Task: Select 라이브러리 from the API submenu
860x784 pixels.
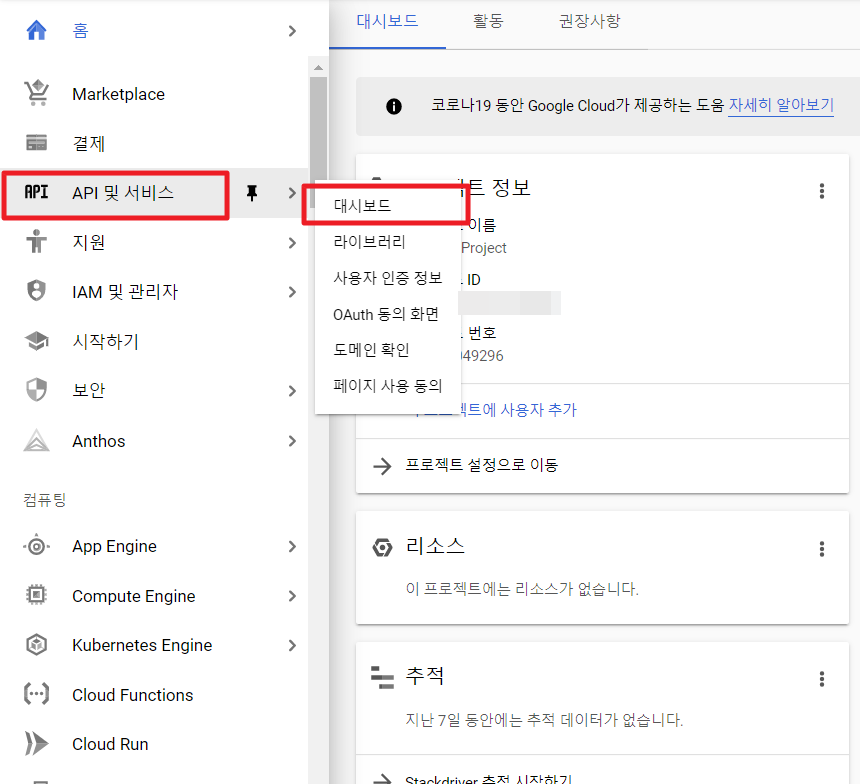Action: [369, 242]
